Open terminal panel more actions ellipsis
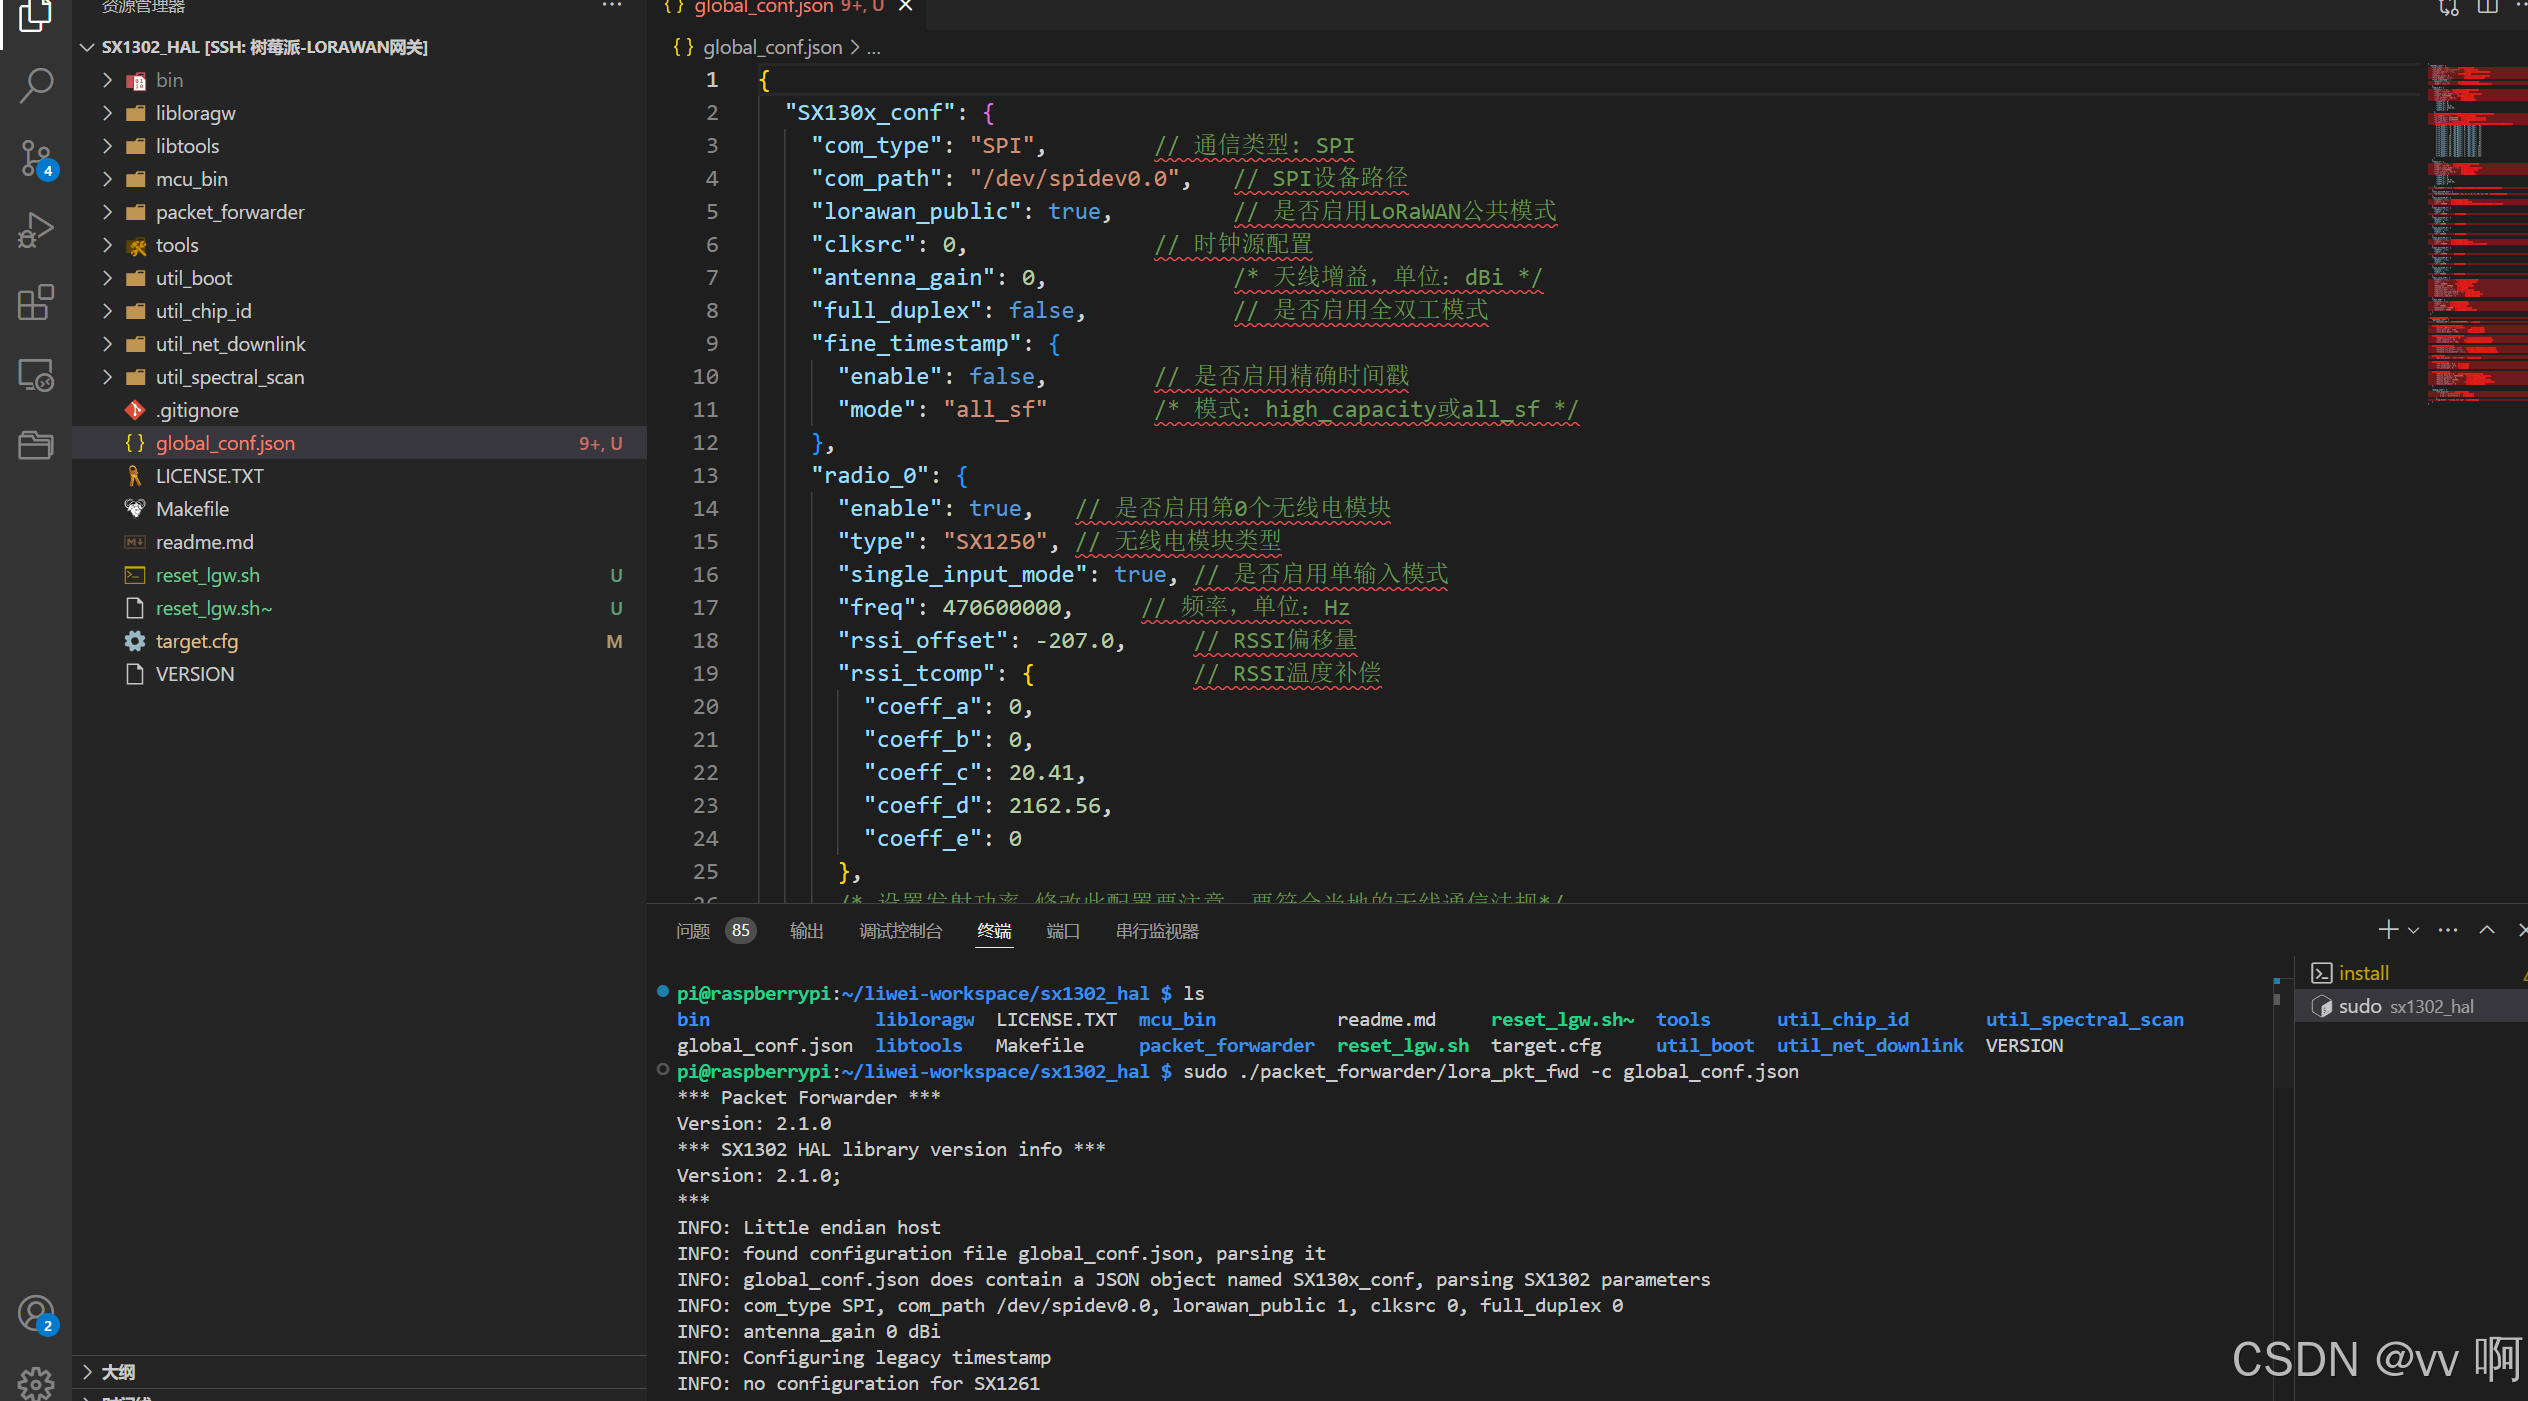 click(2448, 930)
